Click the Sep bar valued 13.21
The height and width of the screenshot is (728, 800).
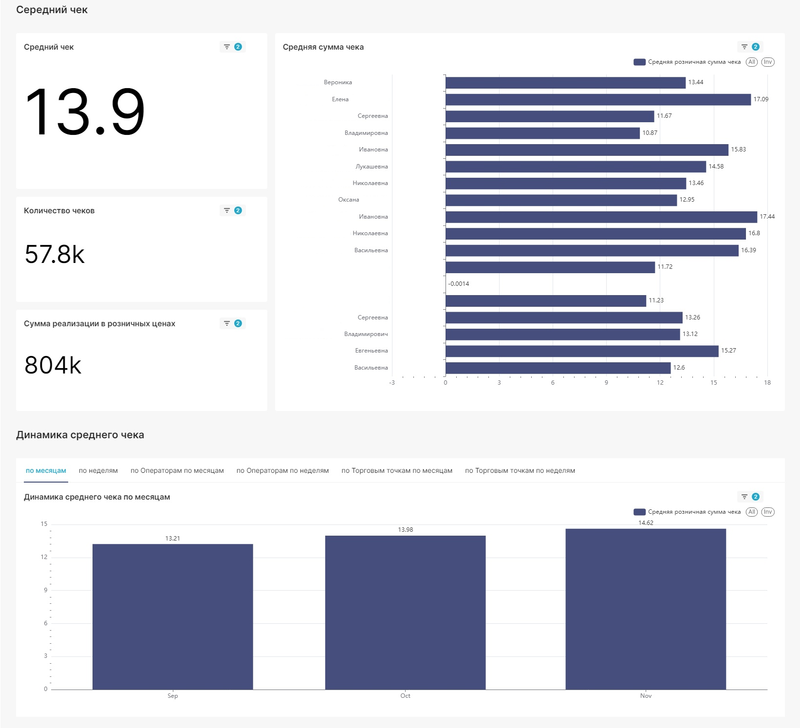(x=172, y=616)
